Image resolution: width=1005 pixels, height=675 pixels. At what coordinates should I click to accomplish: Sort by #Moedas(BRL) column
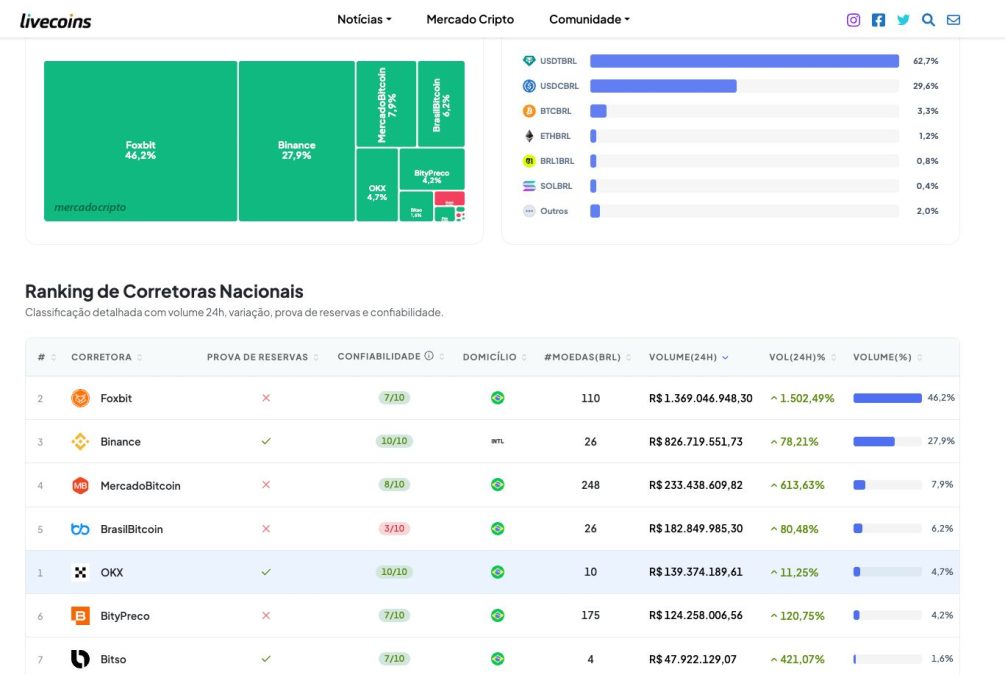[587, 357]
